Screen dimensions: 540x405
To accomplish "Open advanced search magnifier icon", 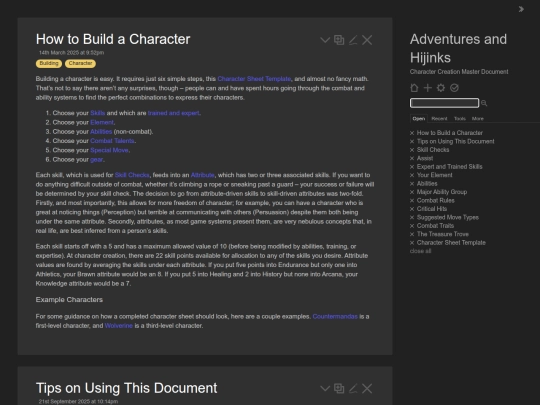I will click(484, 103).
